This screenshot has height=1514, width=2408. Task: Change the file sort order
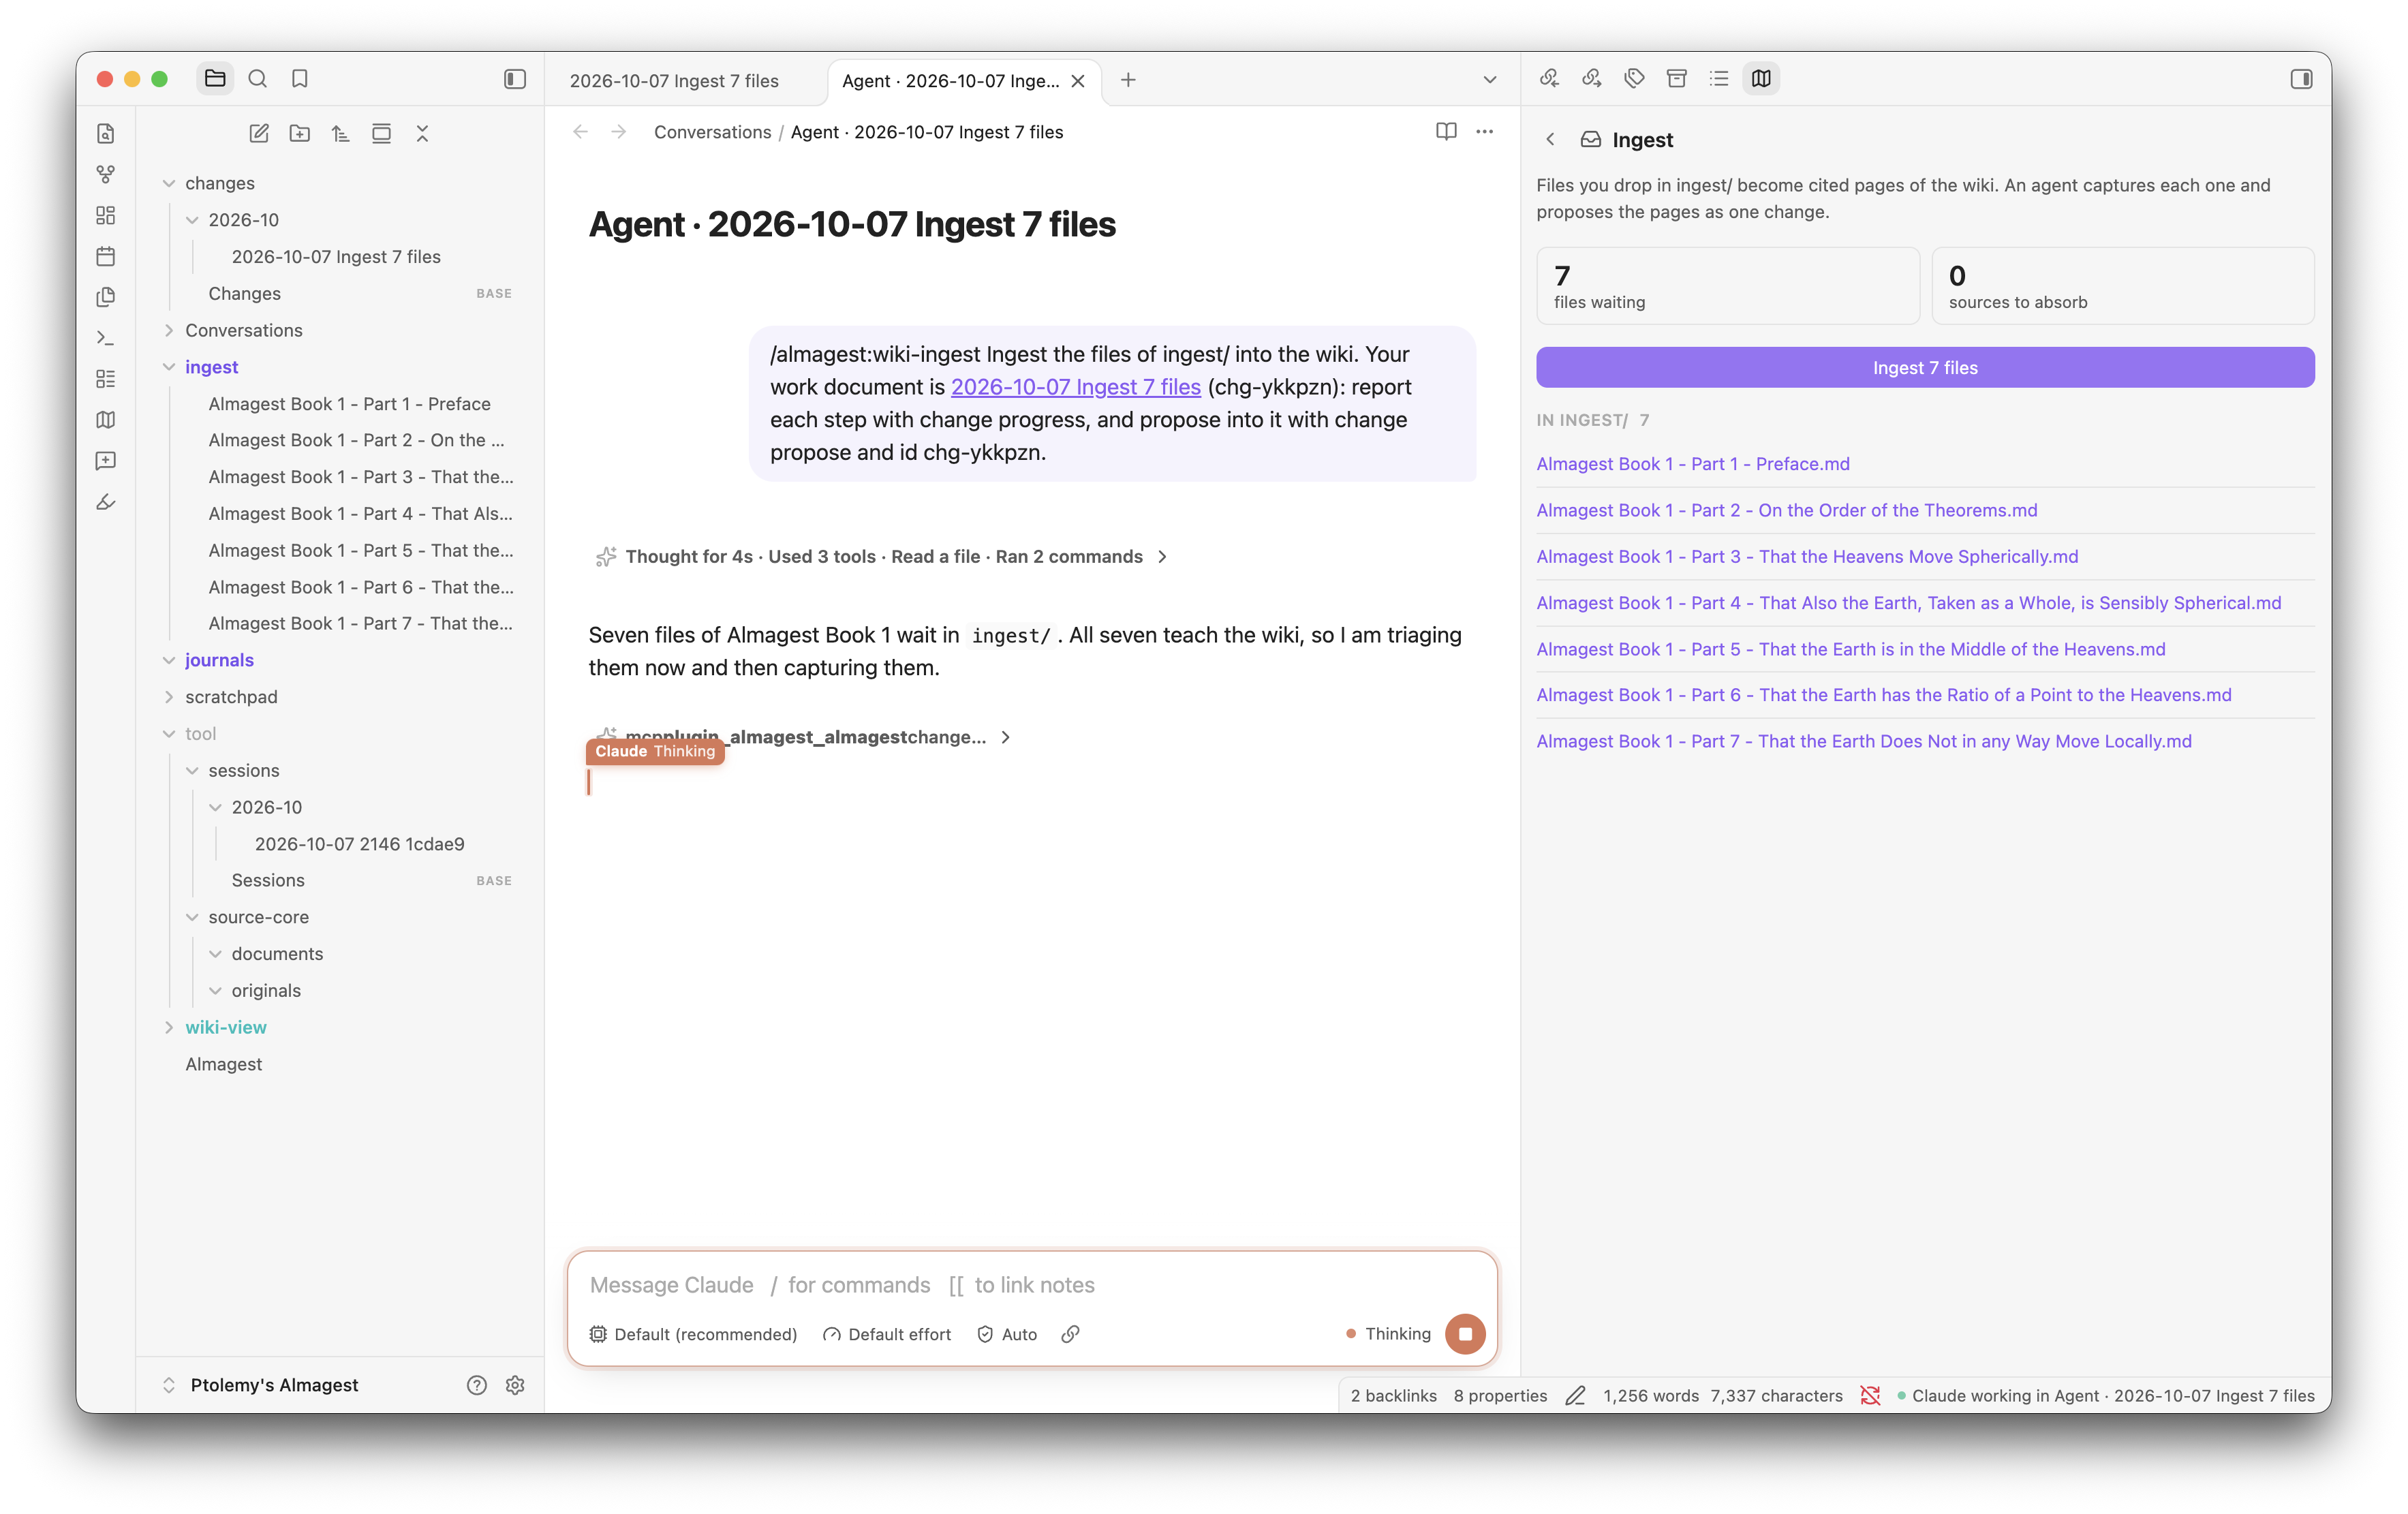[341, 133]
